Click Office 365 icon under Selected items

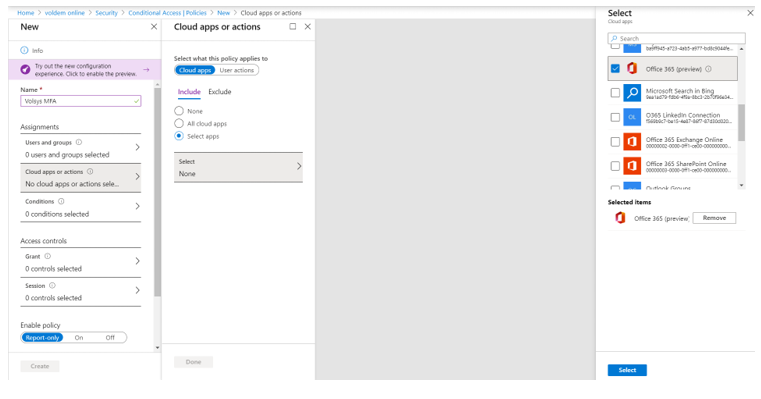click(x=620, y=218)
